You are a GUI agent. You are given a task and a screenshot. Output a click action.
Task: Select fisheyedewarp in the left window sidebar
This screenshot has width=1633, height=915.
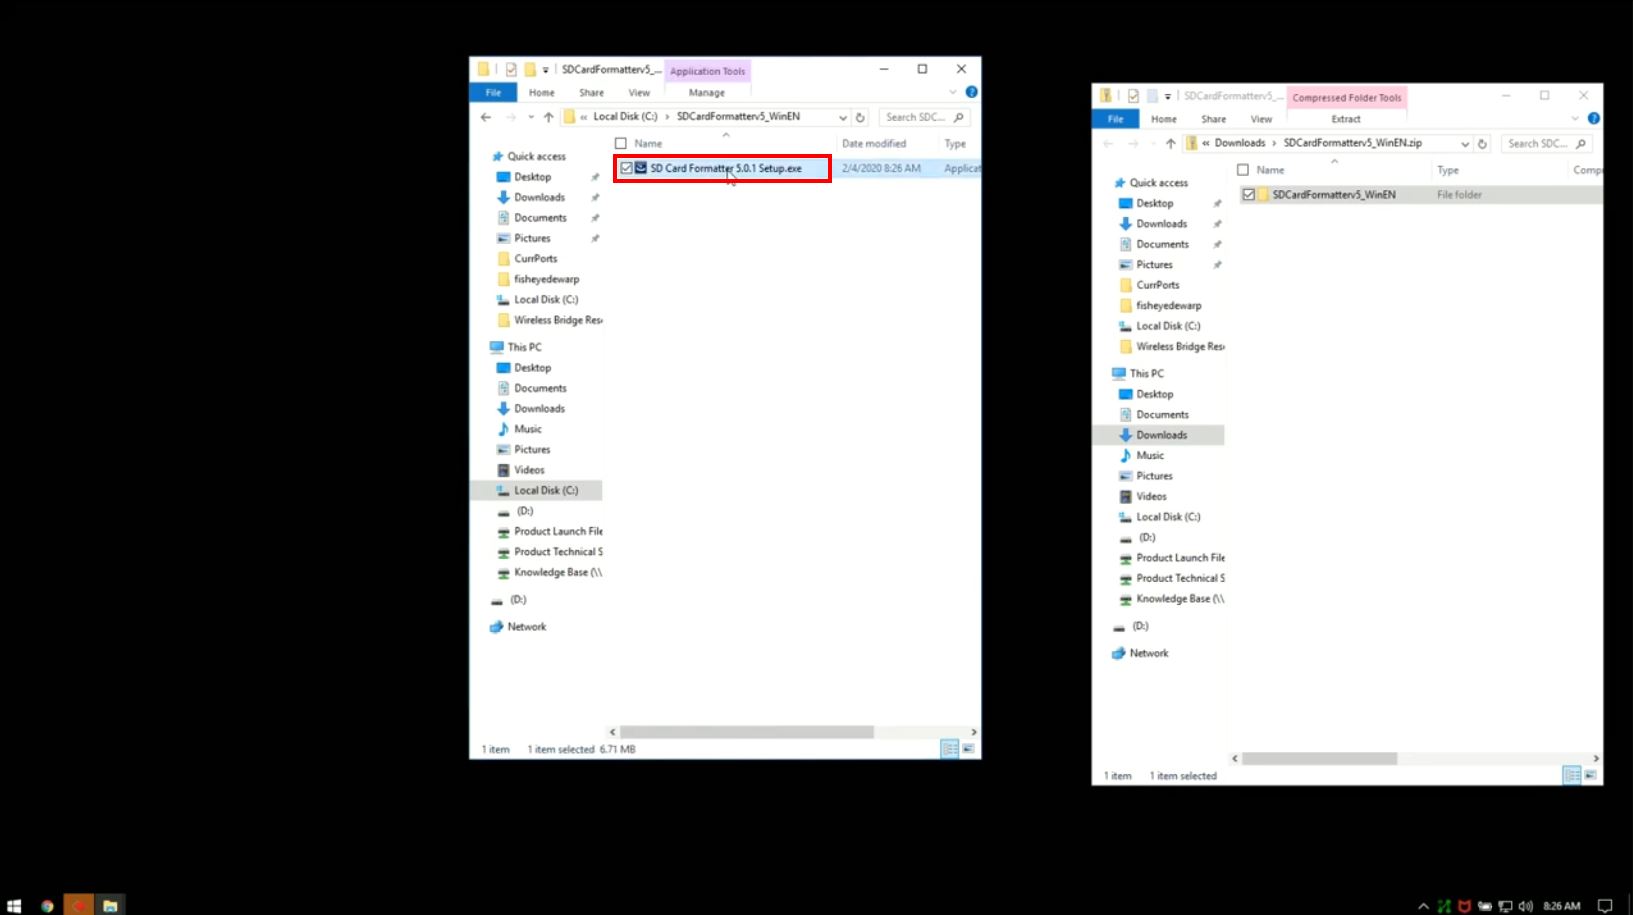(546, 279)
